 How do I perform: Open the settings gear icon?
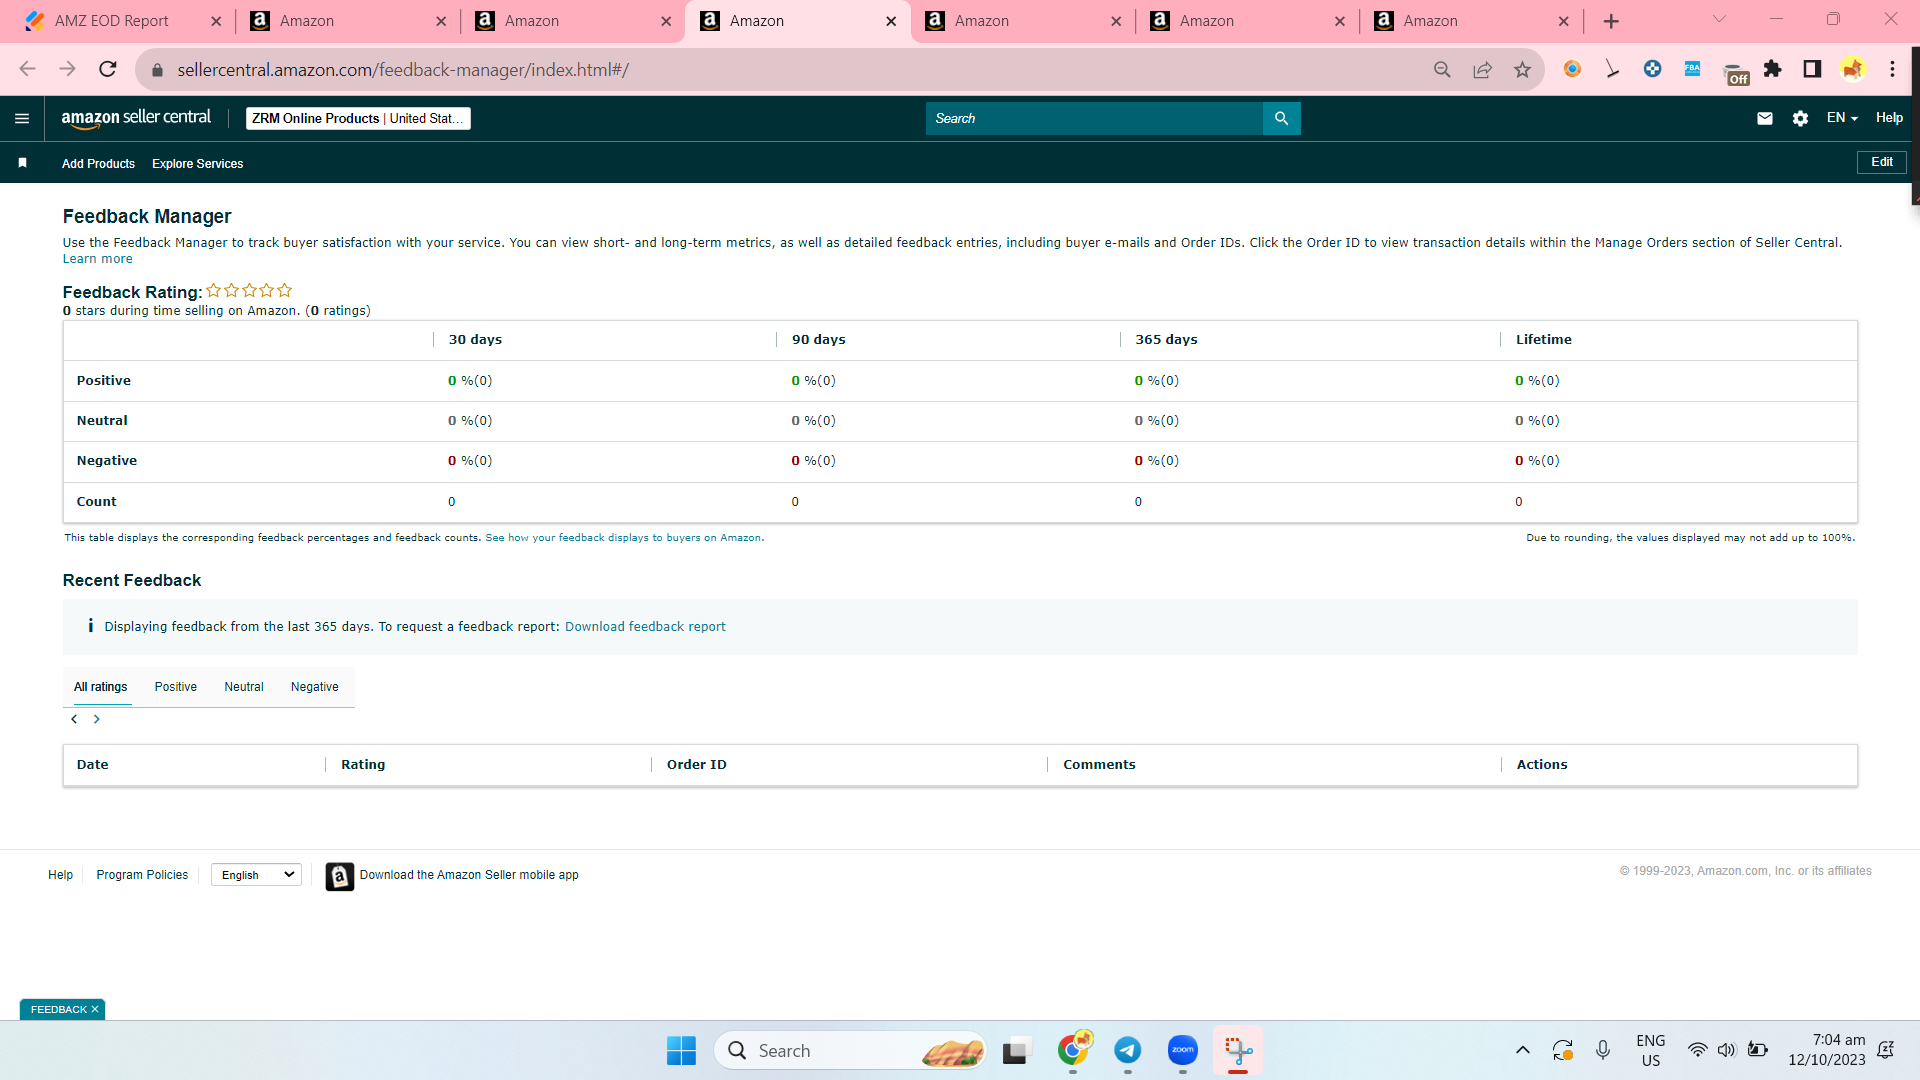click(1800, 118)
